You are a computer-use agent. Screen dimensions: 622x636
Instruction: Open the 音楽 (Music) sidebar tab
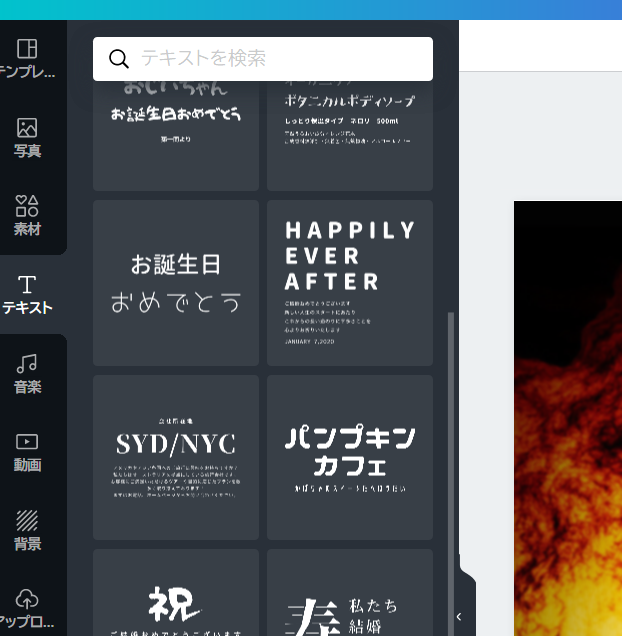[27, 373]
